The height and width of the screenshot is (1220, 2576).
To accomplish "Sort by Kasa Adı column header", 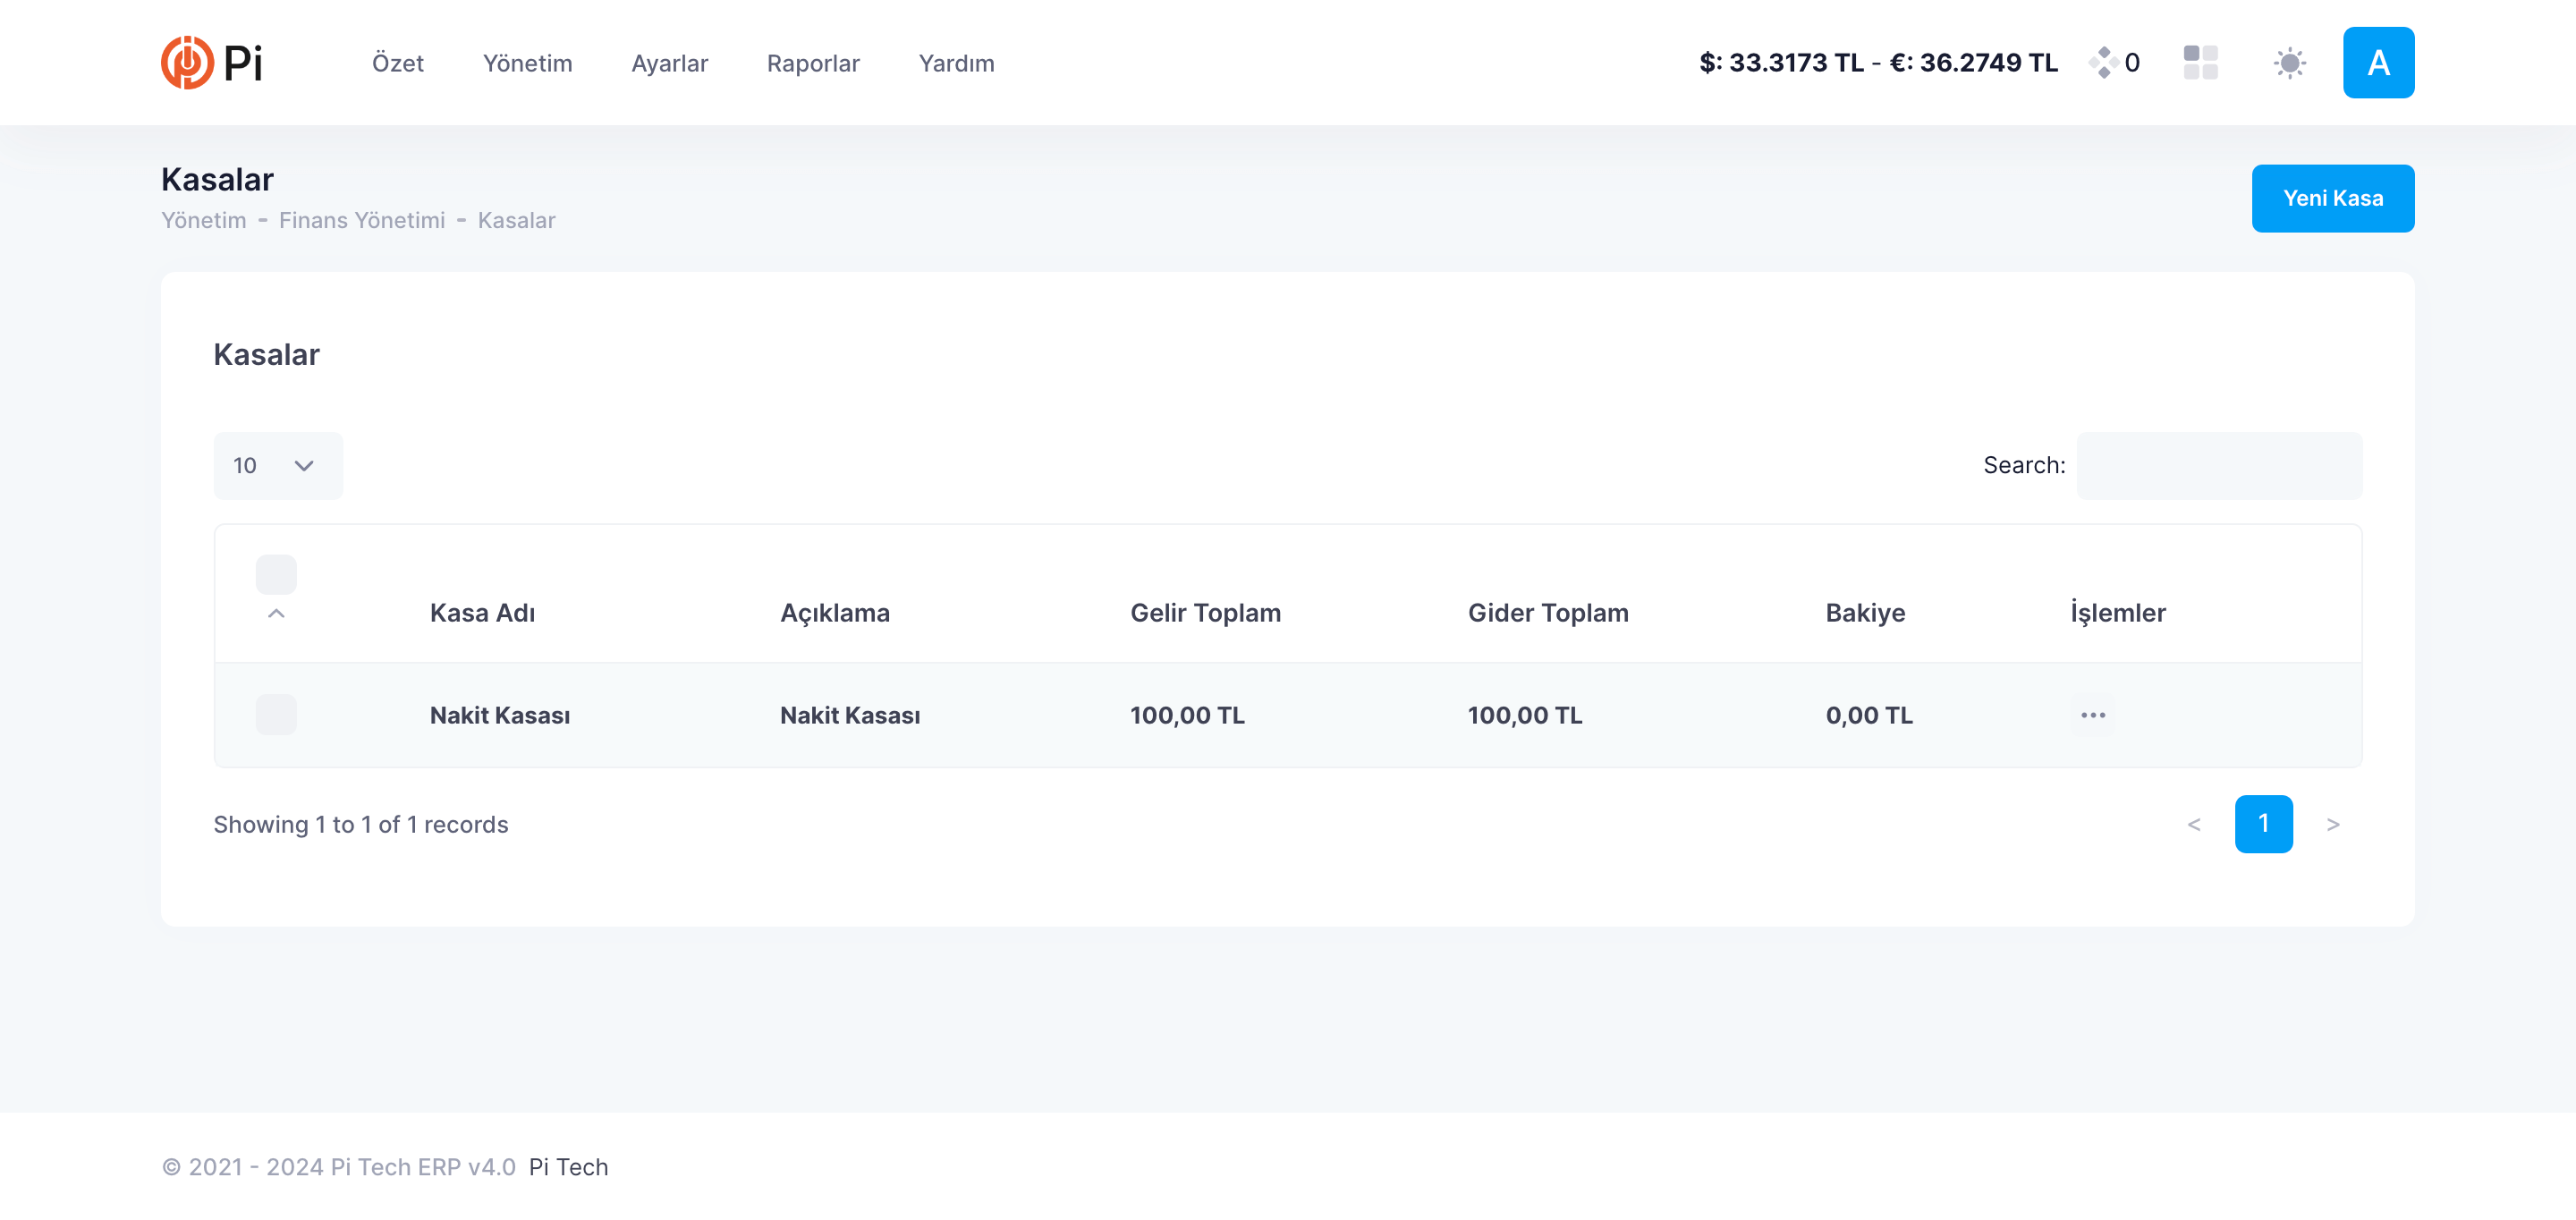I will click(482, 613).
